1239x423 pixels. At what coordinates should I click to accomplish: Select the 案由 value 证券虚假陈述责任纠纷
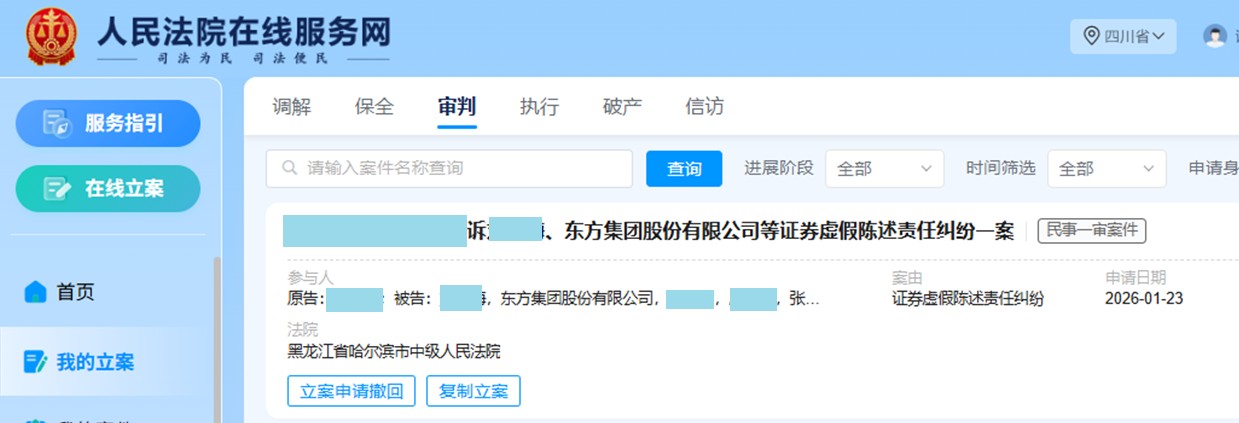(x=968, y=298)
